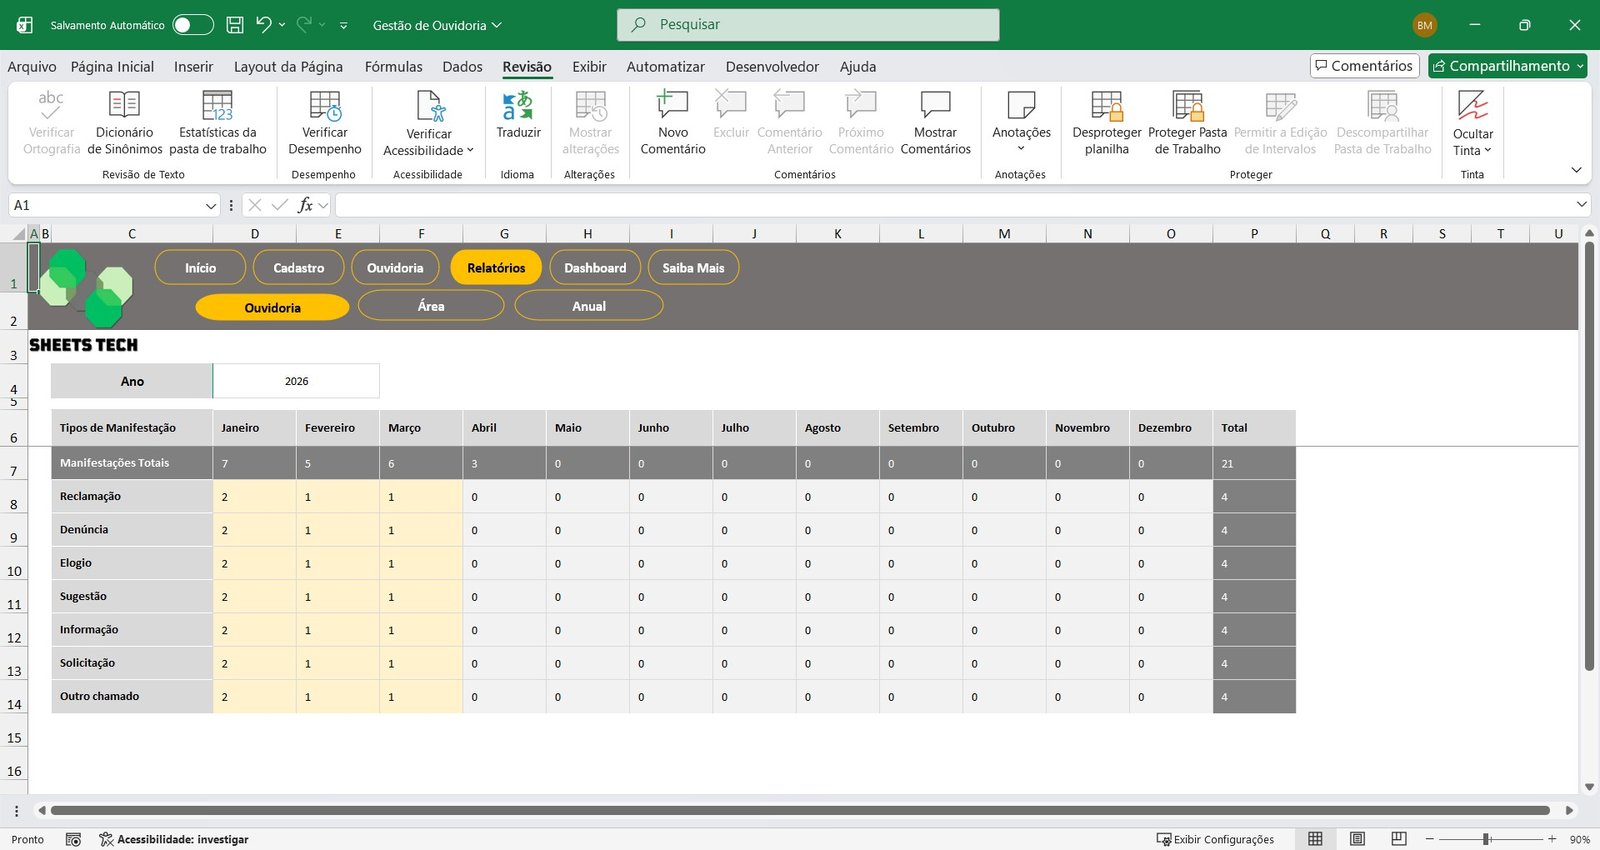Expand the Name Box dropdown arrow
The height and width of the screenshot is (850, 1600).
pyautogui.click(x=211, y=206)
